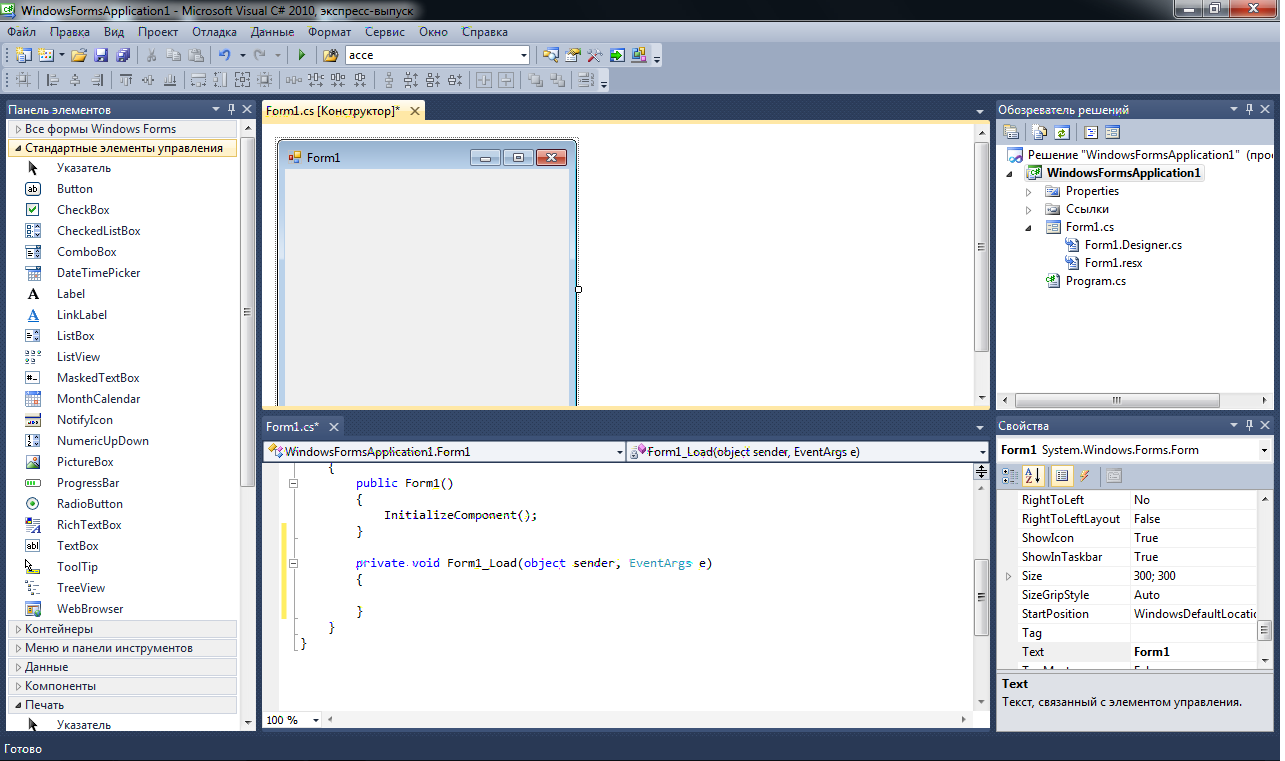
Task: Click Properties grid vertical scrollbar thumb
Action: pos(1264,631)
